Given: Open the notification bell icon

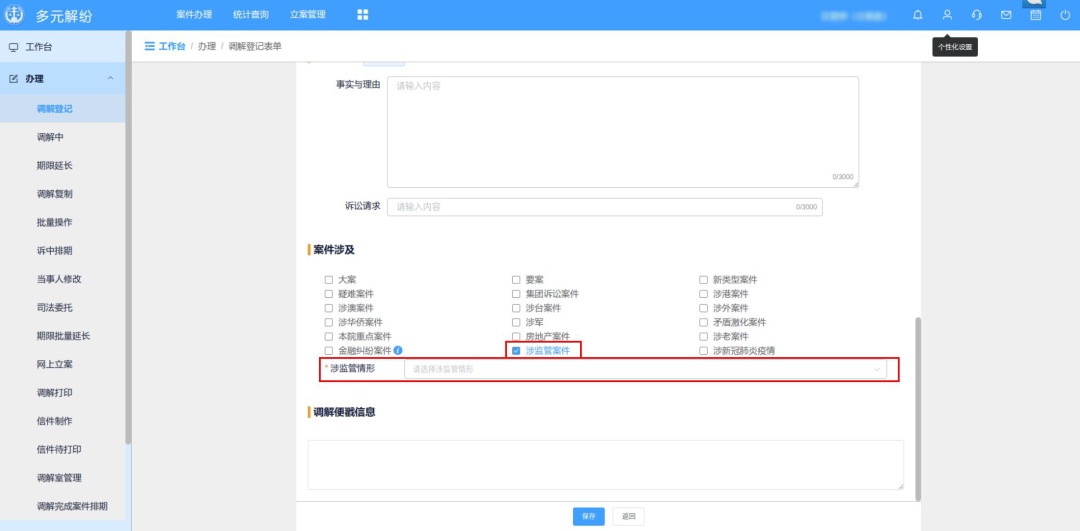Looking at the screenshot, I should pyautogui.click(x=918, y=15).
